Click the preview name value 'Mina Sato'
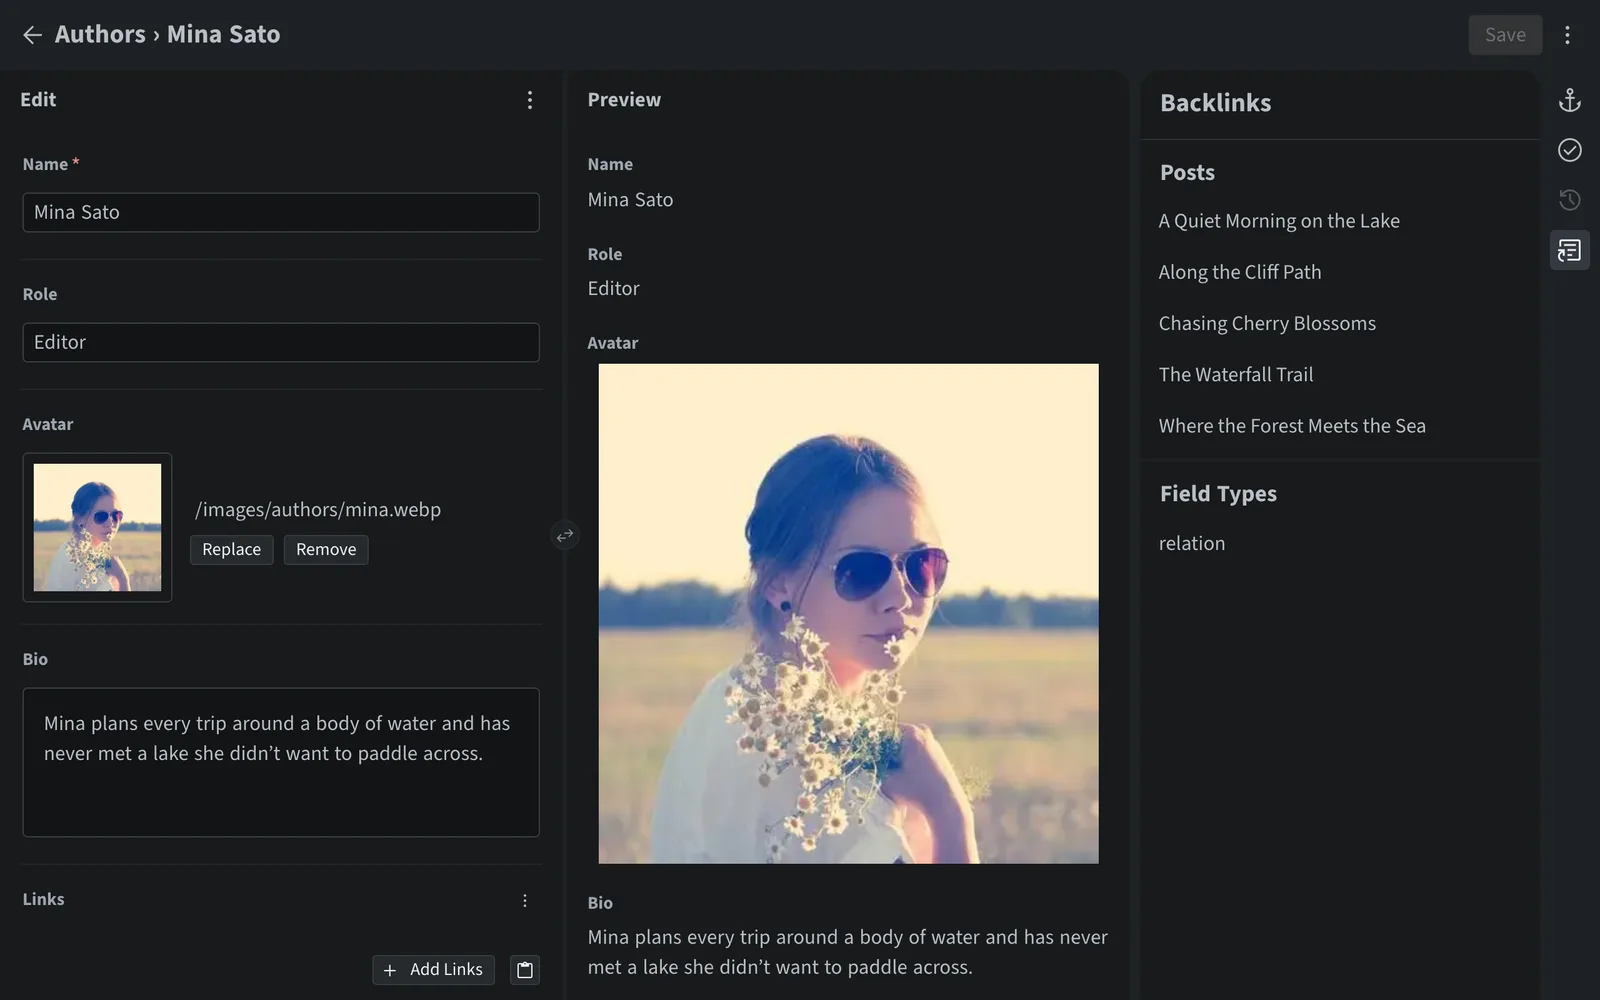 click(x=630, y=199)
